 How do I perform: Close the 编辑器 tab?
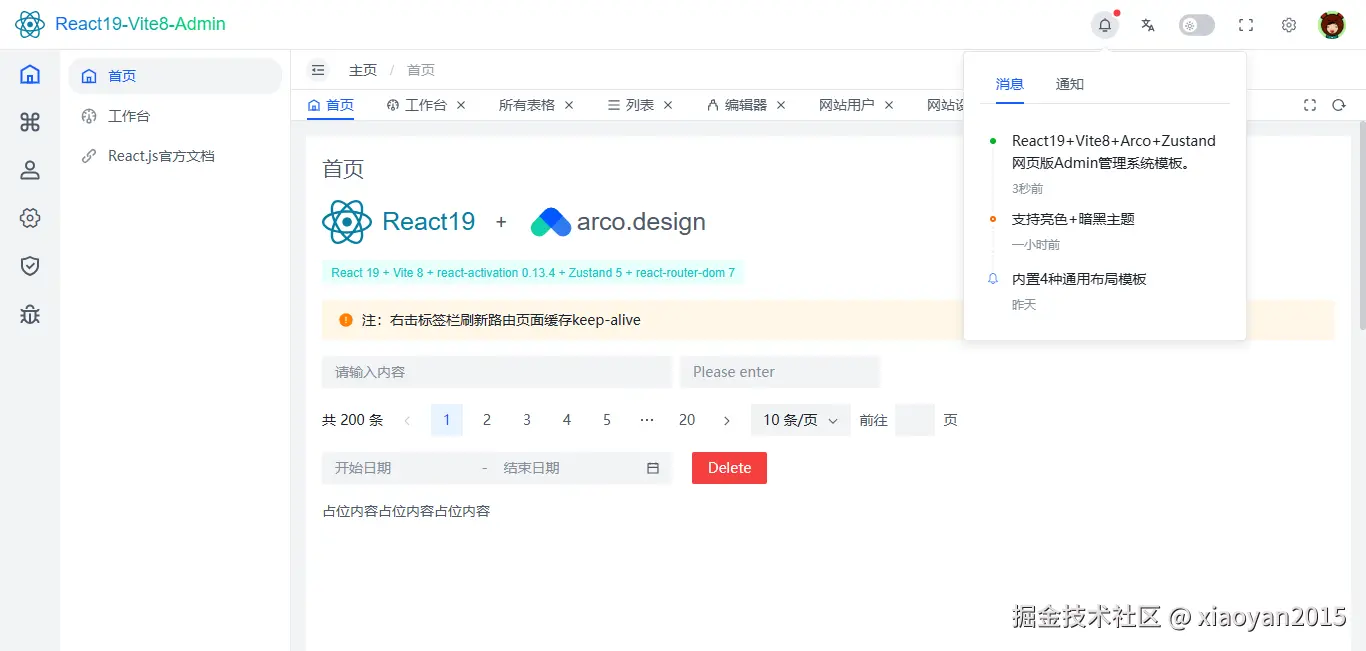781,105
